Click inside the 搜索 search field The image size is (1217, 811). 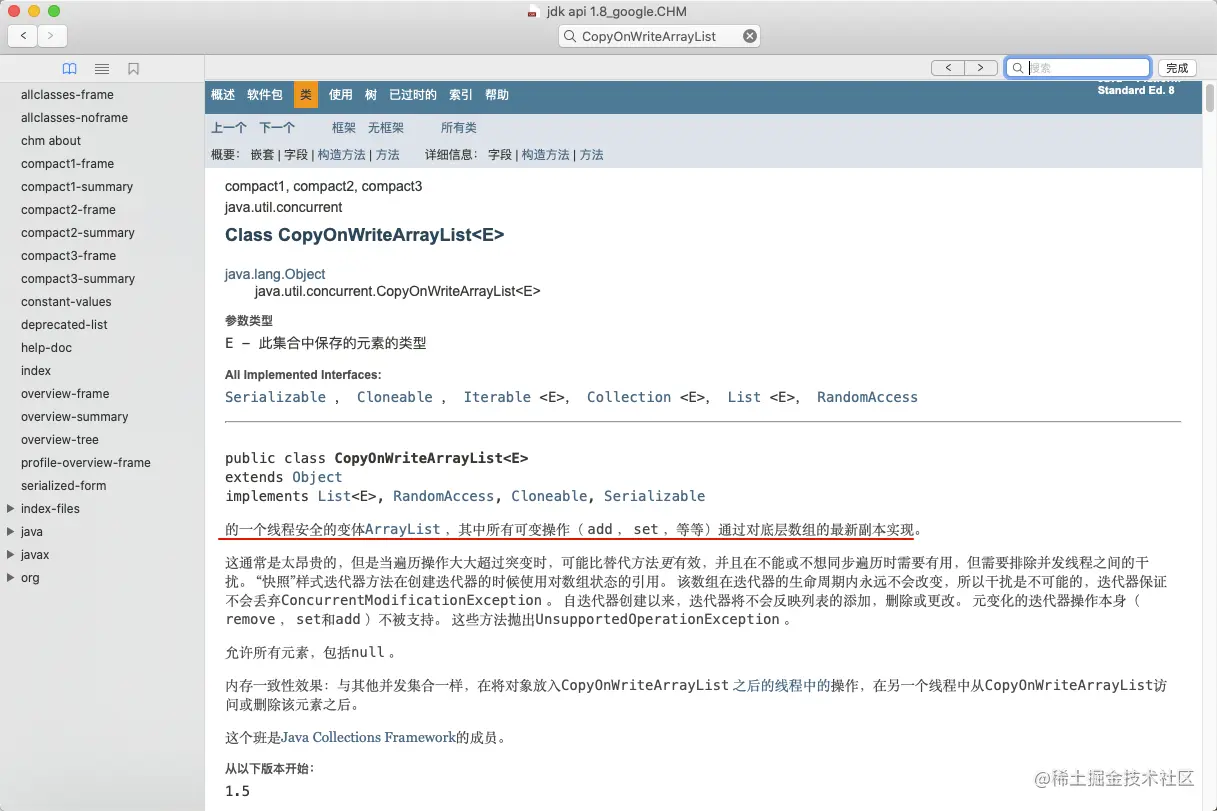click(x=1078, y=67)
